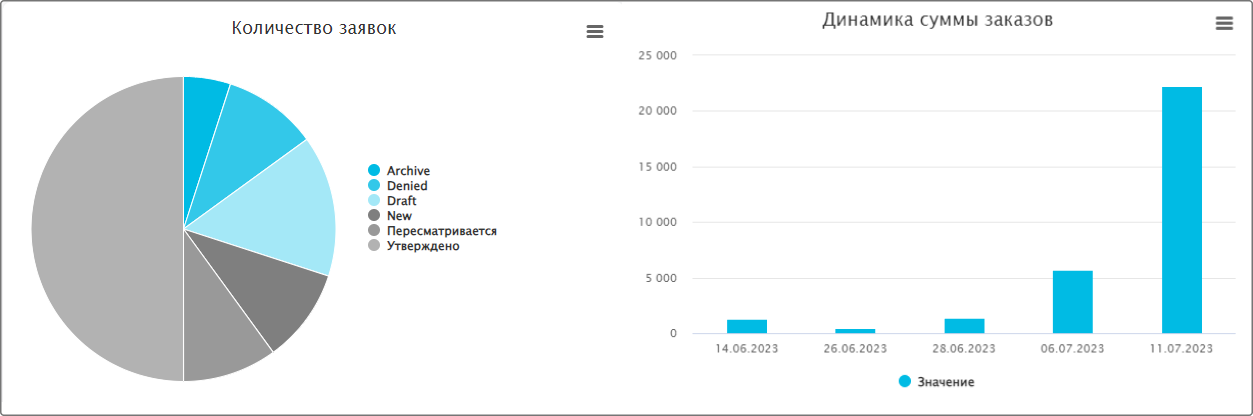Hide the New series via legend
The height and width of the screenshot is (416, 1253).
(x=399, y=216)
